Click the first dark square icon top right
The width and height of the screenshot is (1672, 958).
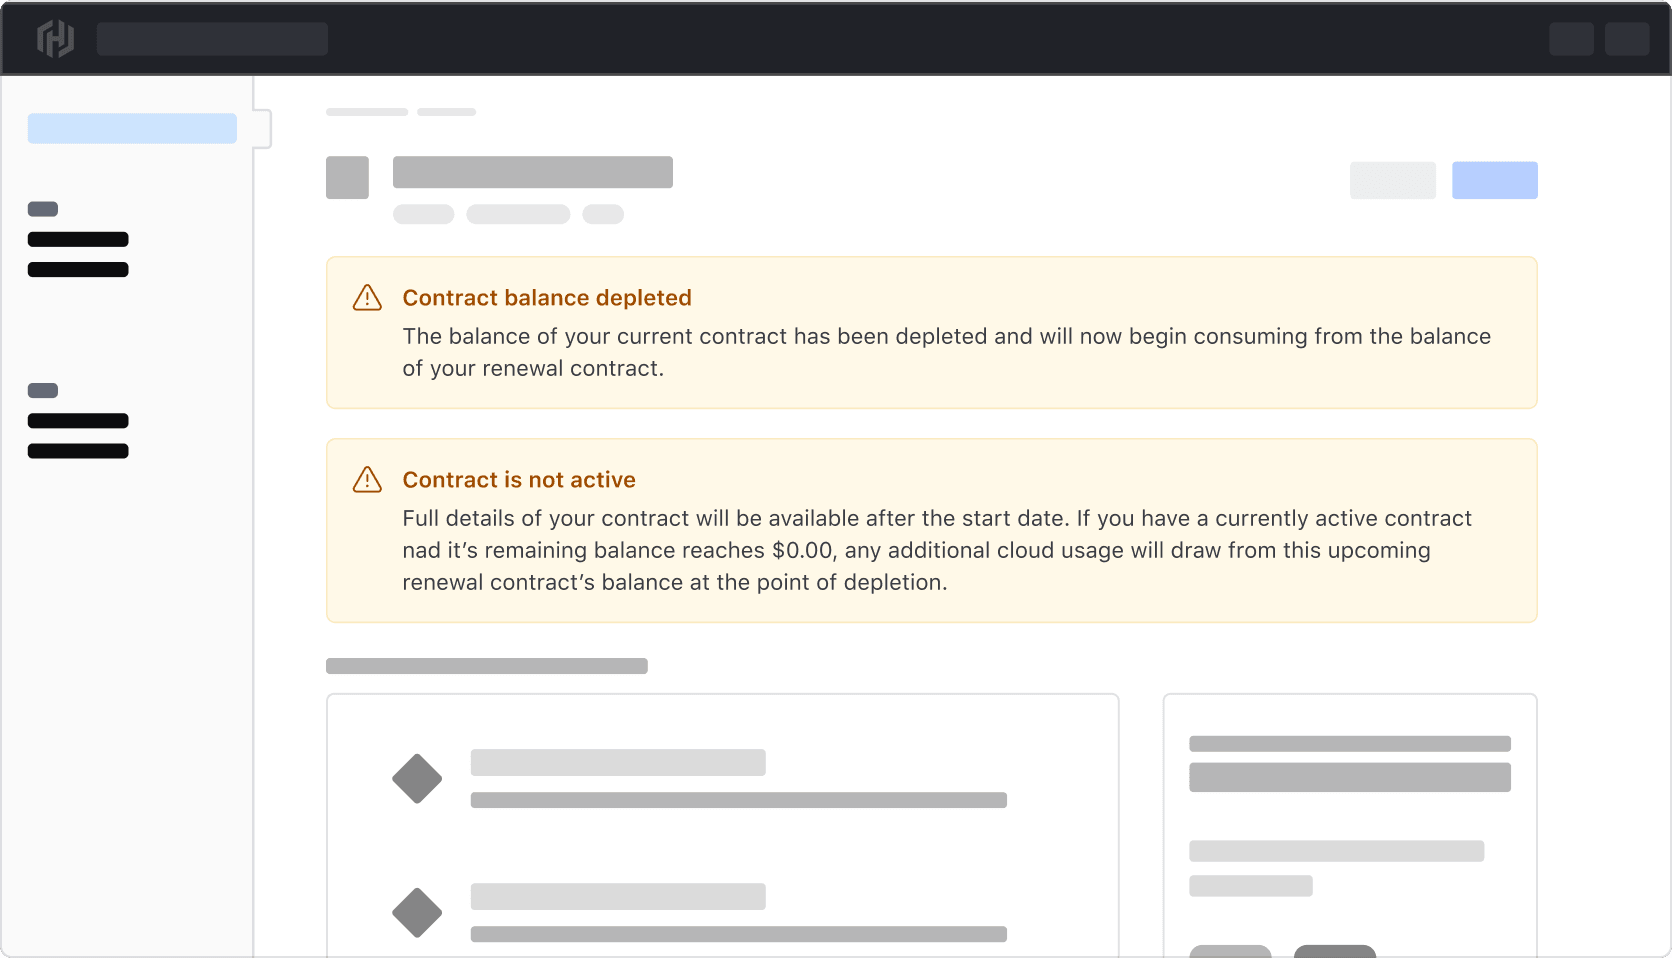tap(1572, 39)
